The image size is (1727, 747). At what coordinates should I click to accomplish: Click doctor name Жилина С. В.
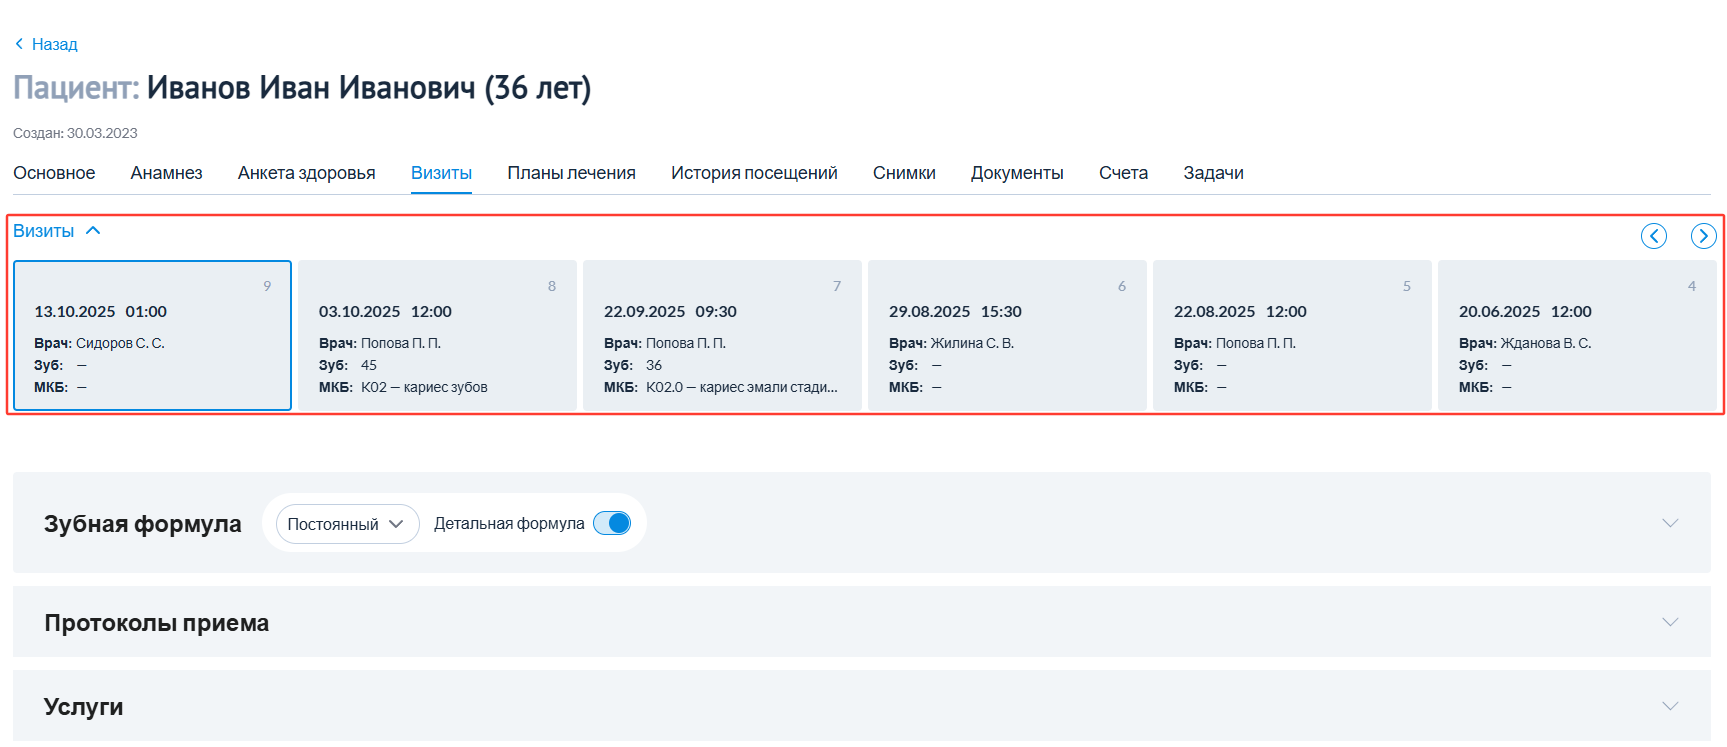click(972, 343)
